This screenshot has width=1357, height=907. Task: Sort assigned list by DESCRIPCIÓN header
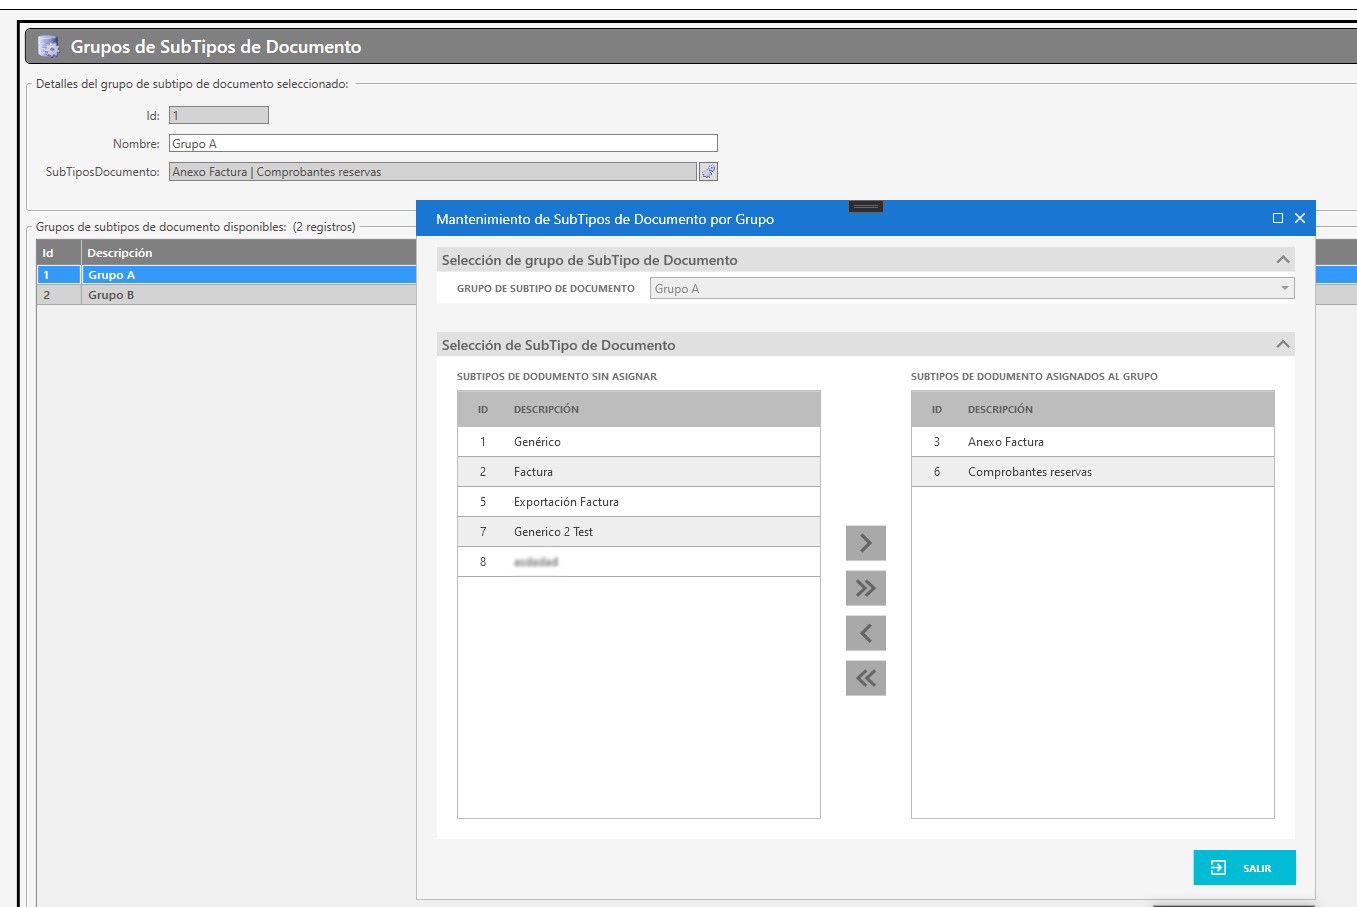pos(1000,410)
